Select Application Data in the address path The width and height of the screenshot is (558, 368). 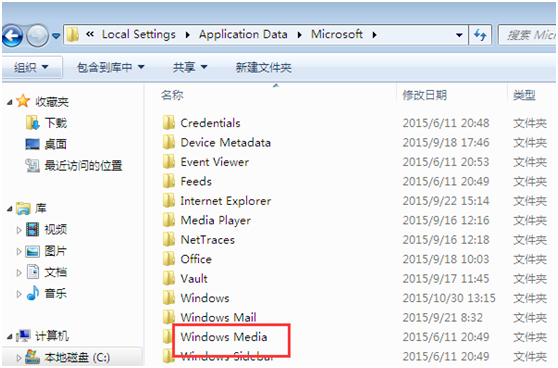click(243, 34)
